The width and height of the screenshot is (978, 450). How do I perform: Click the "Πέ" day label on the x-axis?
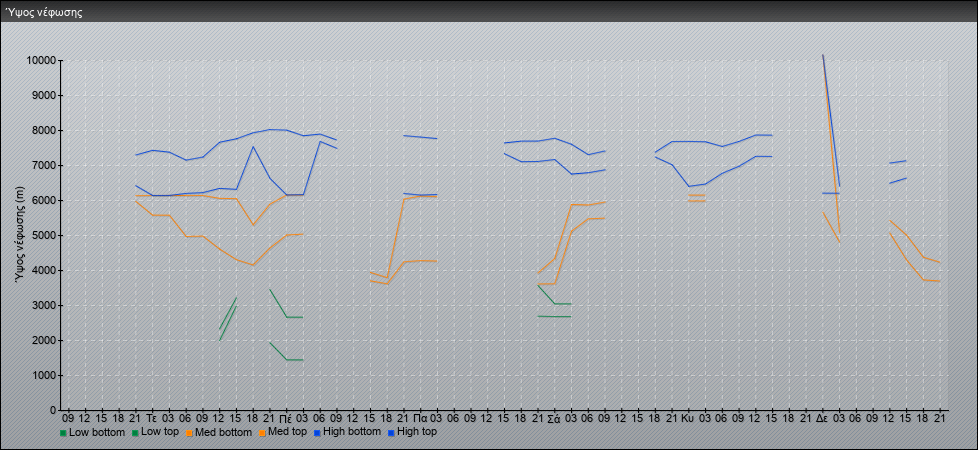click(x=286, y=418)
